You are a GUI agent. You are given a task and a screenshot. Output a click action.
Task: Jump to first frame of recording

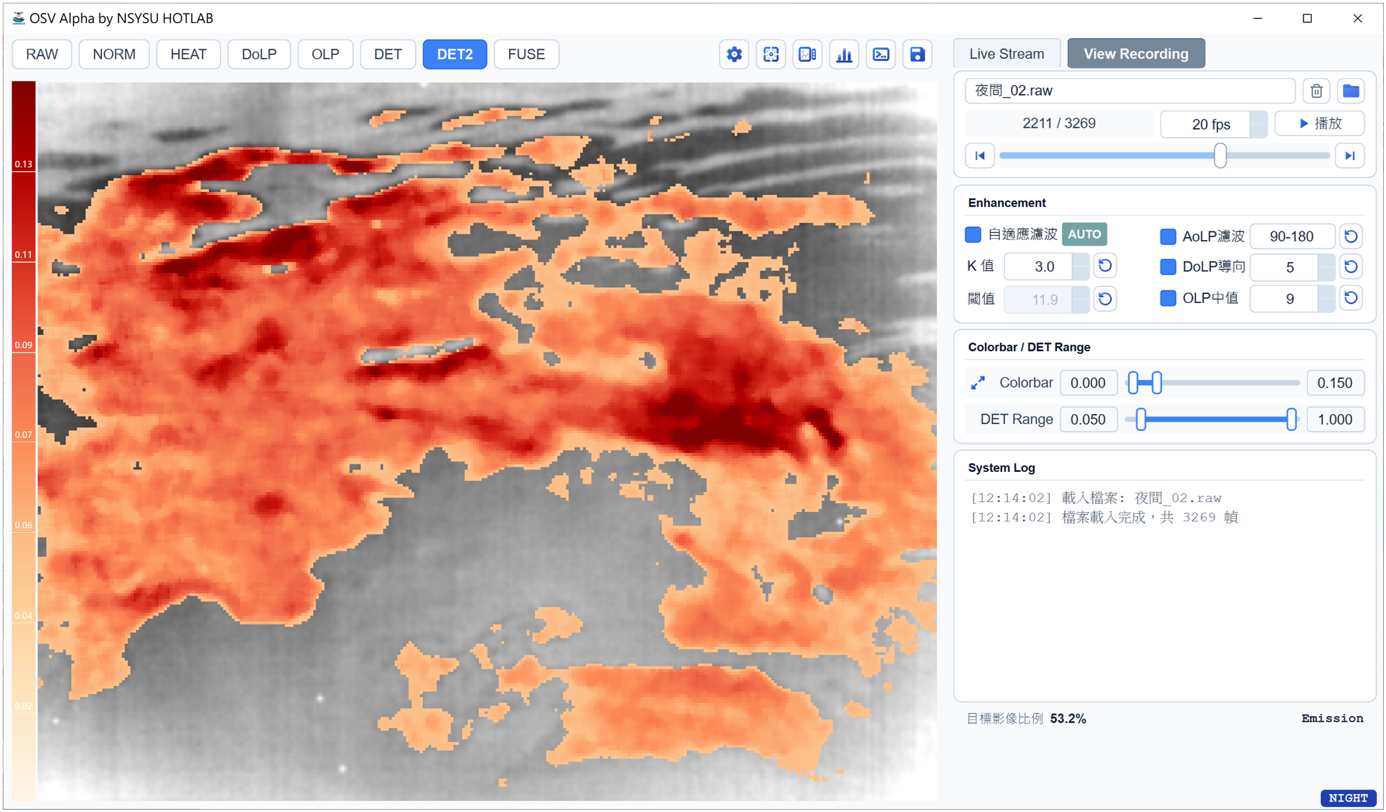[x=980, y=156]
